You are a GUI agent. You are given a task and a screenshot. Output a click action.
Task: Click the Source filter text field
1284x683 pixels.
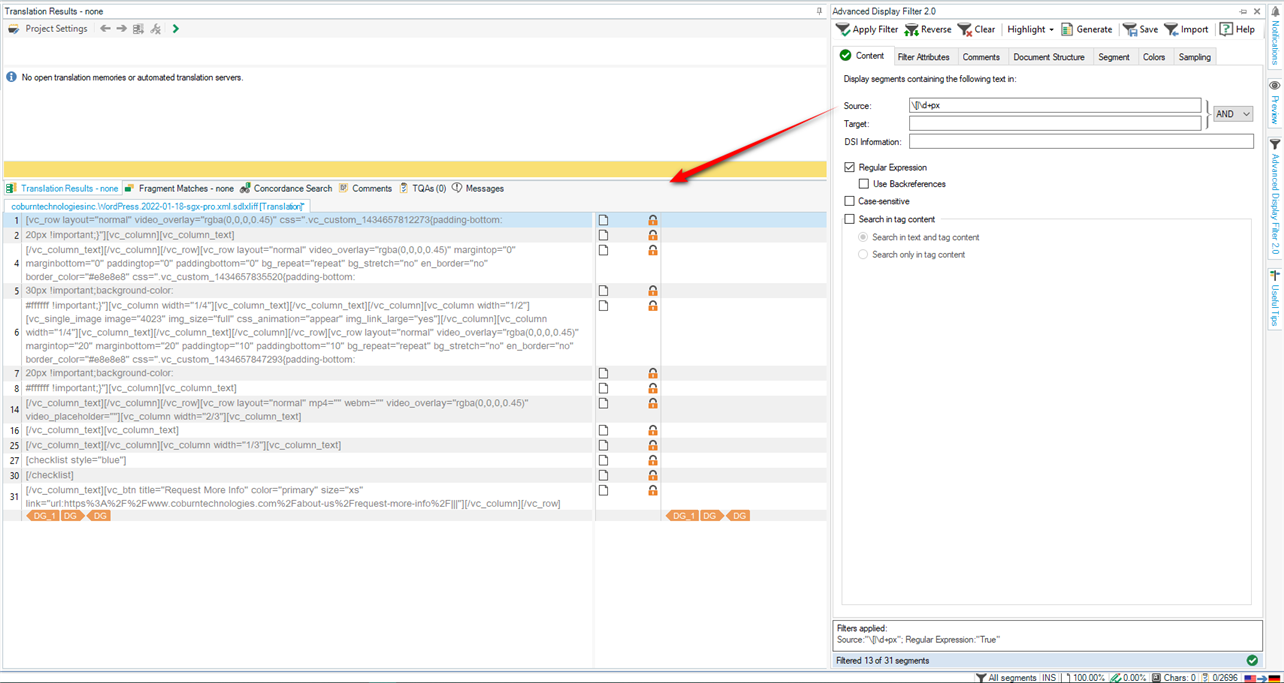pyautogui.click(x=1054, y=105)
